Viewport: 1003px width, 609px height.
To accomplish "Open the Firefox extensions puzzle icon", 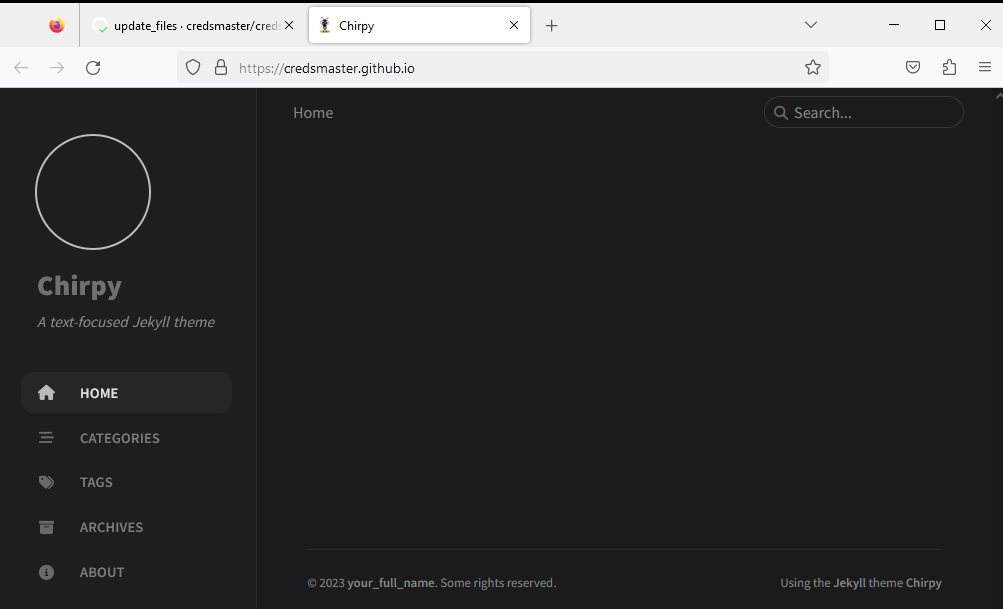I will [949, 68].
